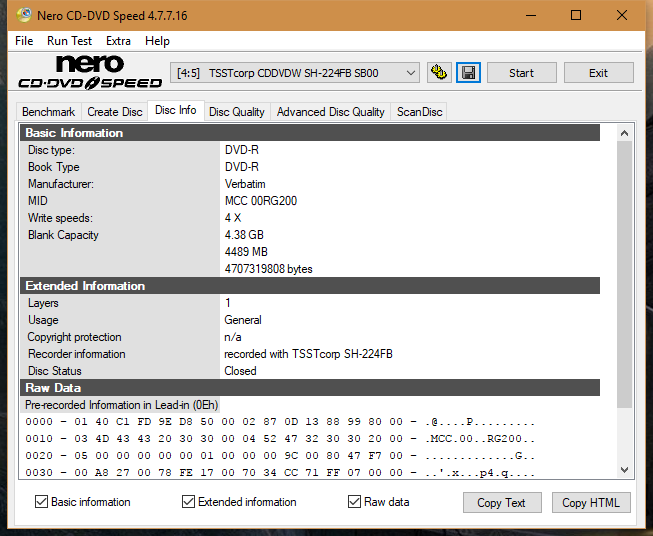
Task: Click the Disc type label
Action: [x=51, y=150]
